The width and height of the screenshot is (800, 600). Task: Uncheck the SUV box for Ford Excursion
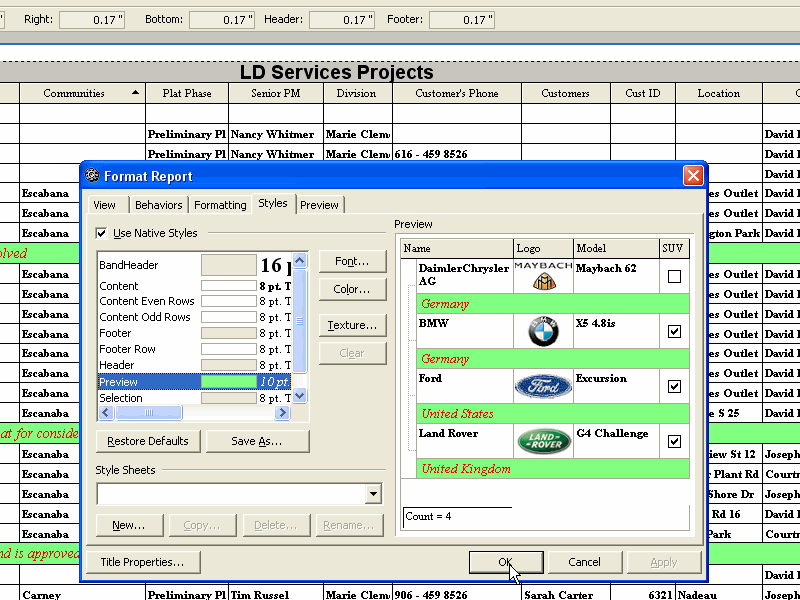pyautogui.click(x=674, y=386)
